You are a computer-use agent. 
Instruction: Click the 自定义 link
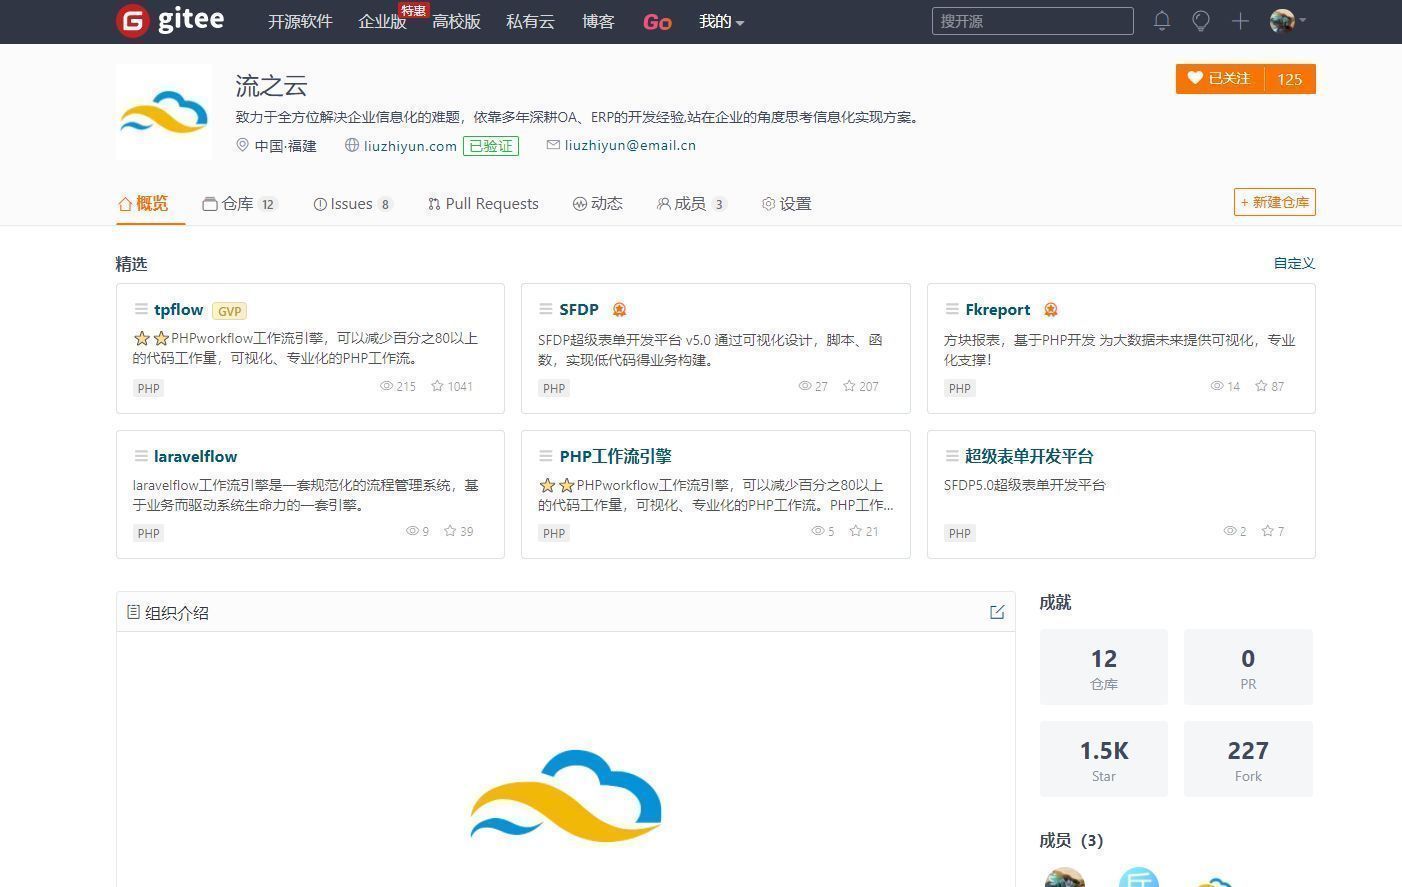[x=1294, y=263]
